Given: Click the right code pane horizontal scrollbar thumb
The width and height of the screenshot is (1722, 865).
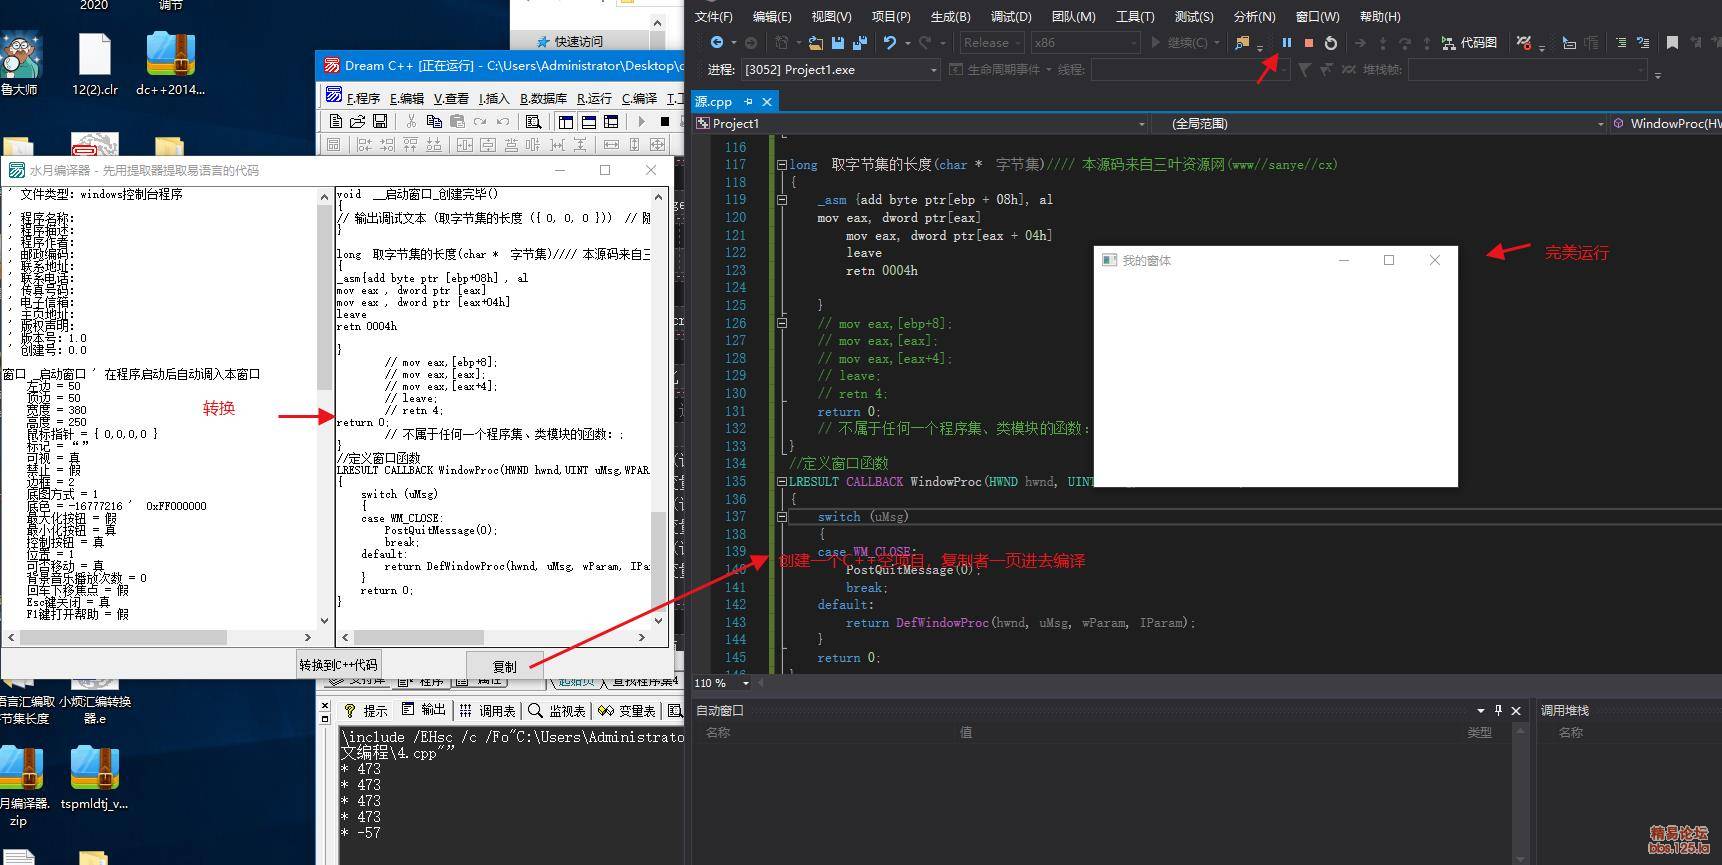Looking at the screenshot, I should click(420, 637).
